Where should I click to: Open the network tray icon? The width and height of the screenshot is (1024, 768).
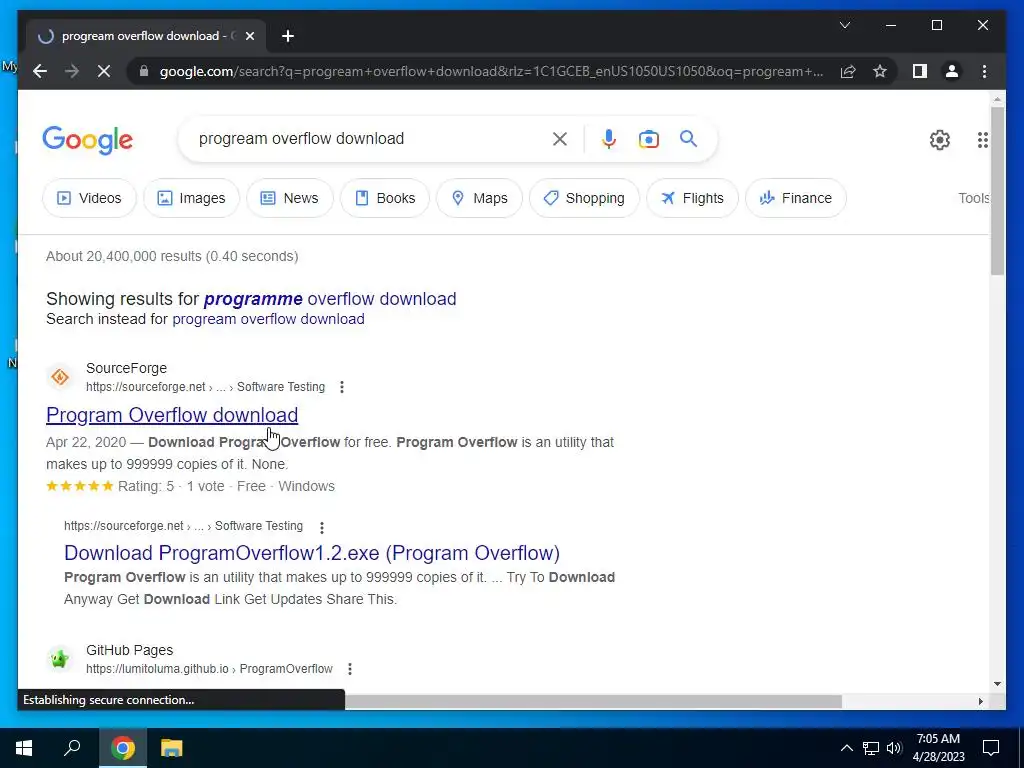(x=870, y=748)
